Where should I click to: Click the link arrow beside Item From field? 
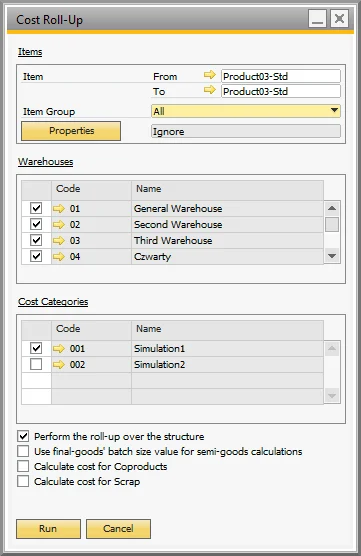210,75
